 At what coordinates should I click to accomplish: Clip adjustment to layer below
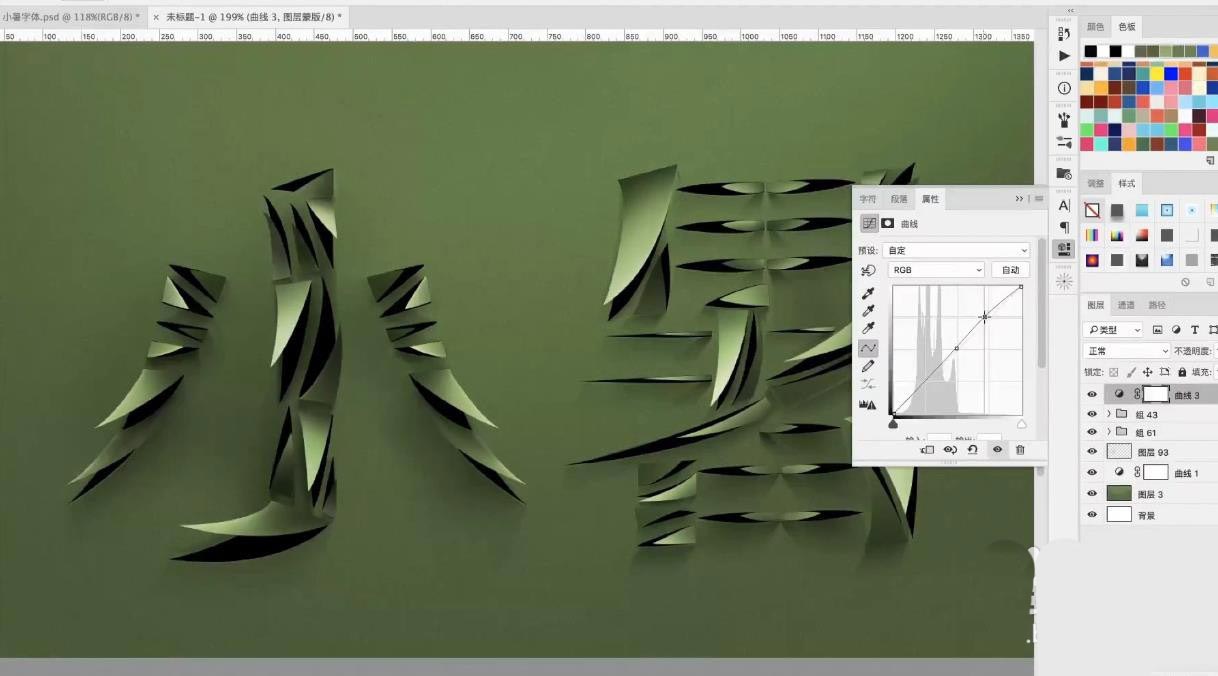click(927, 450)
